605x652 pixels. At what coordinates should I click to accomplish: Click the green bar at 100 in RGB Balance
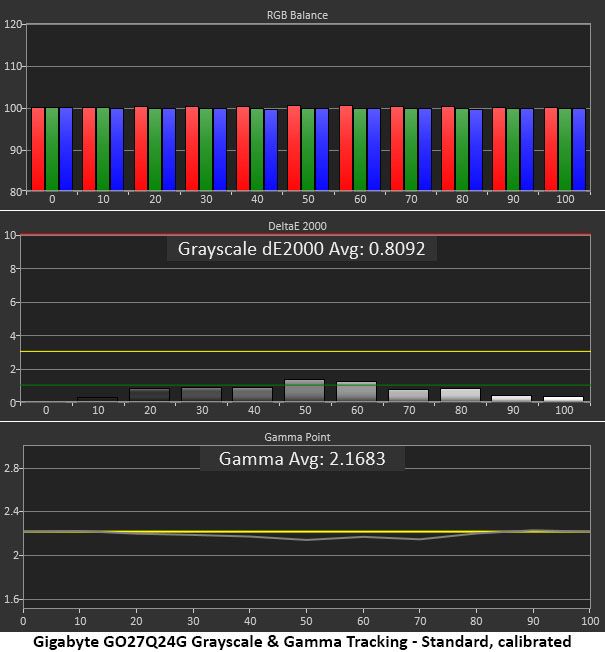(565, 150)
